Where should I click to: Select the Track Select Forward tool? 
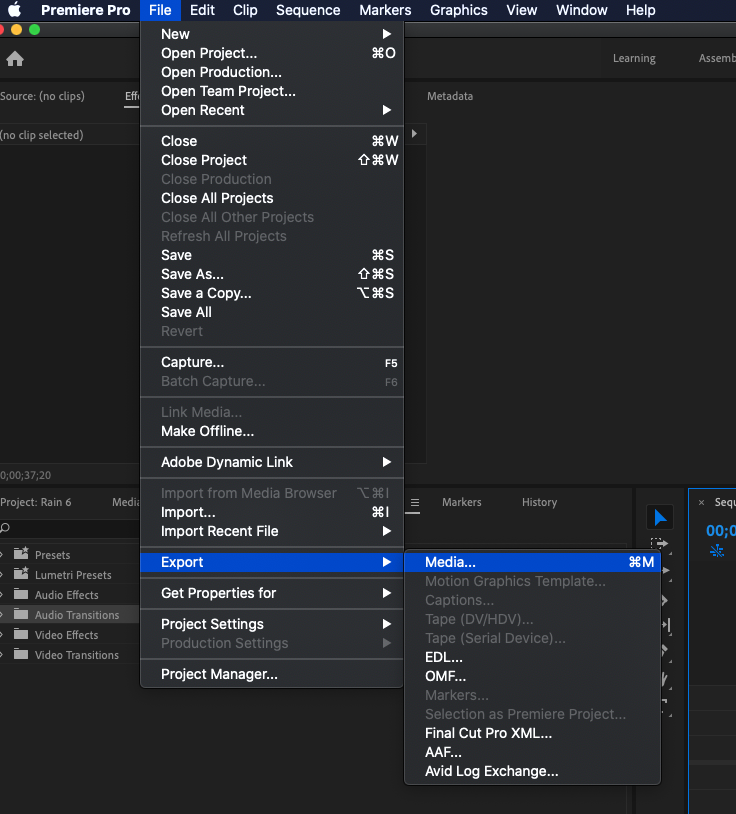(659, 546)
